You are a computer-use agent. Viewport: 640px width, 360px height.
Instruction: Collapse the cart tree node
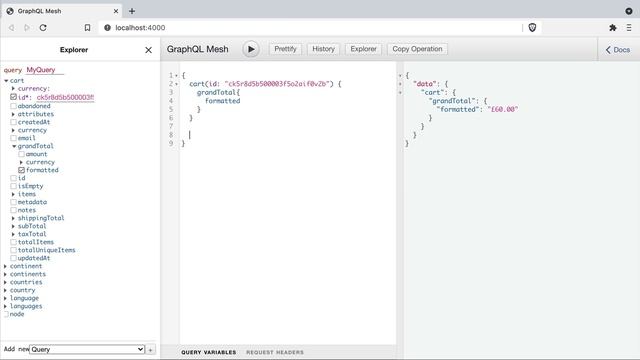(x=6, y=81)
